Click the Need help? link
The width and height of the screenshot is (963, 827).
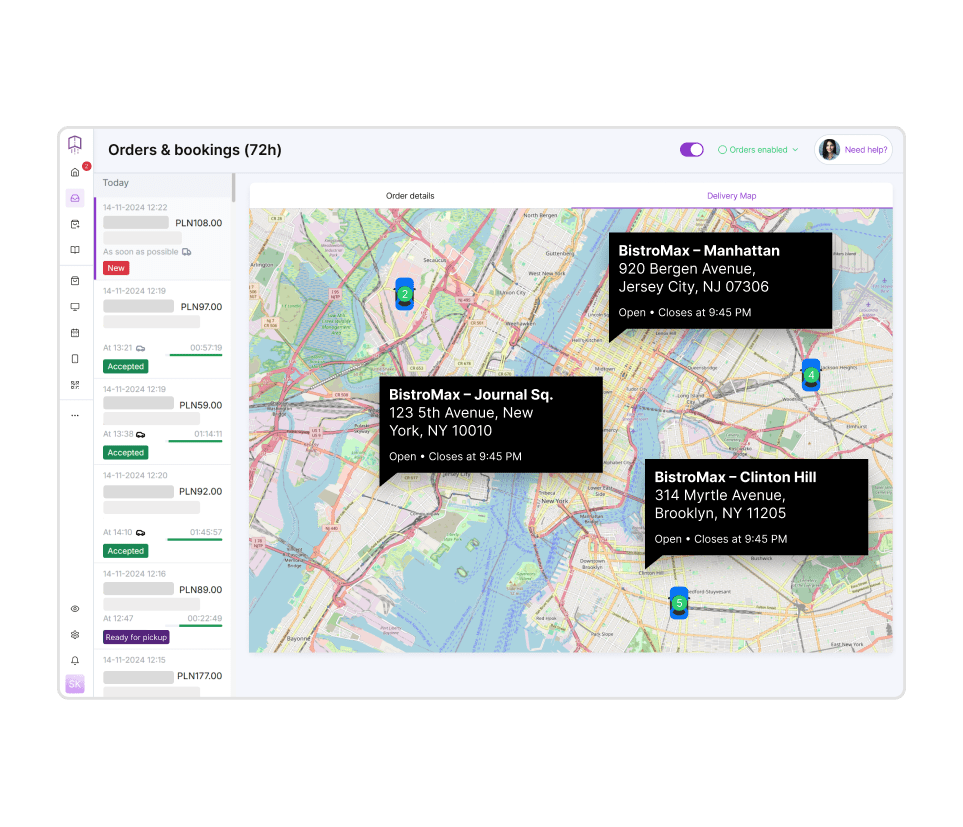(x=866, y=150)
